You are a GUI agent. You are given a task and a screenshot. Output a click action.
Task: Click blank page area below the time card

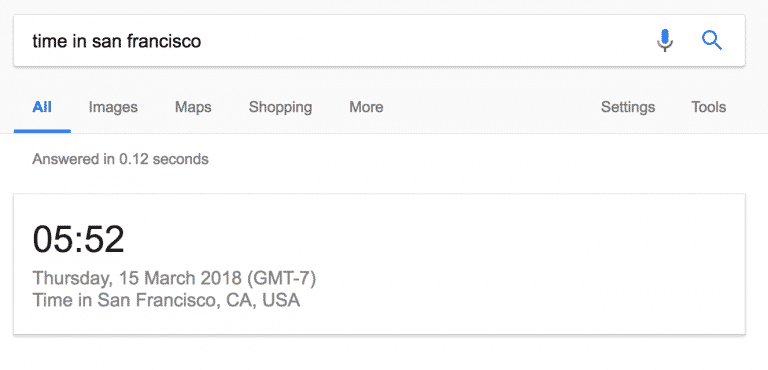click(384, 354)
